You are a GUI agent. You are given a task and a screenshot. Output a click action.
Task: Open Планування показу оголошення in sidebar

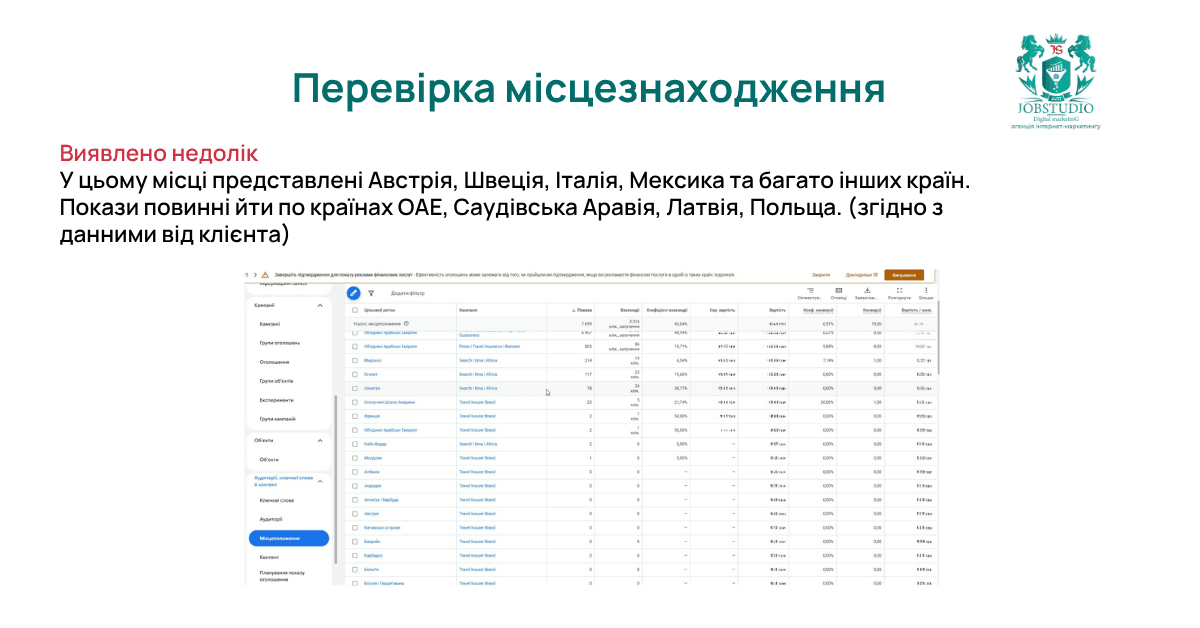coord(282,576)
